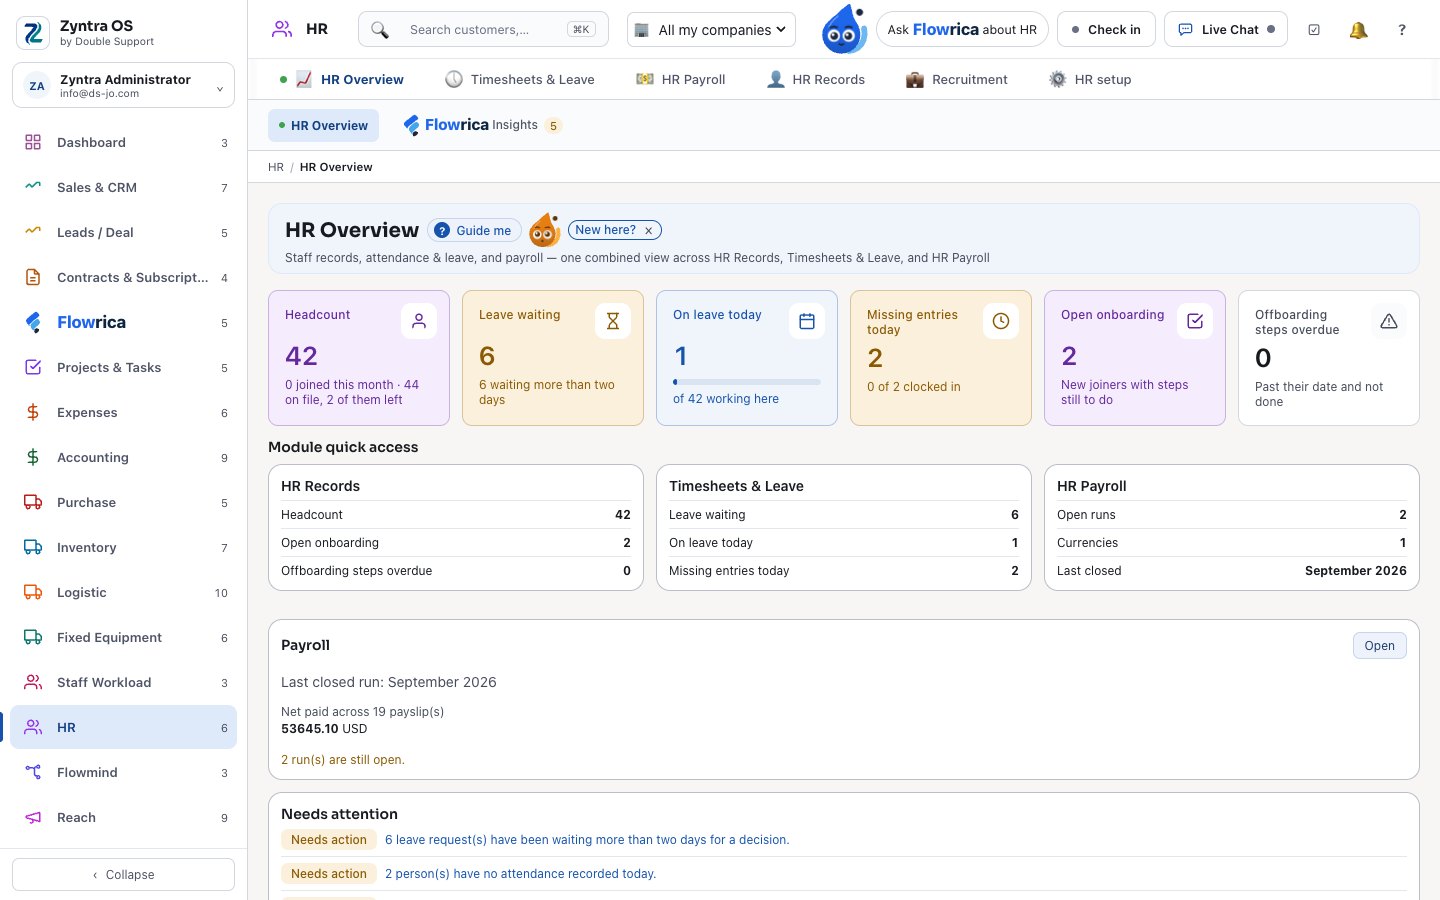Screen dimensions: 1440x900
Task: Click the Missing entries clock icon
Action: (x=1001, y=321)
